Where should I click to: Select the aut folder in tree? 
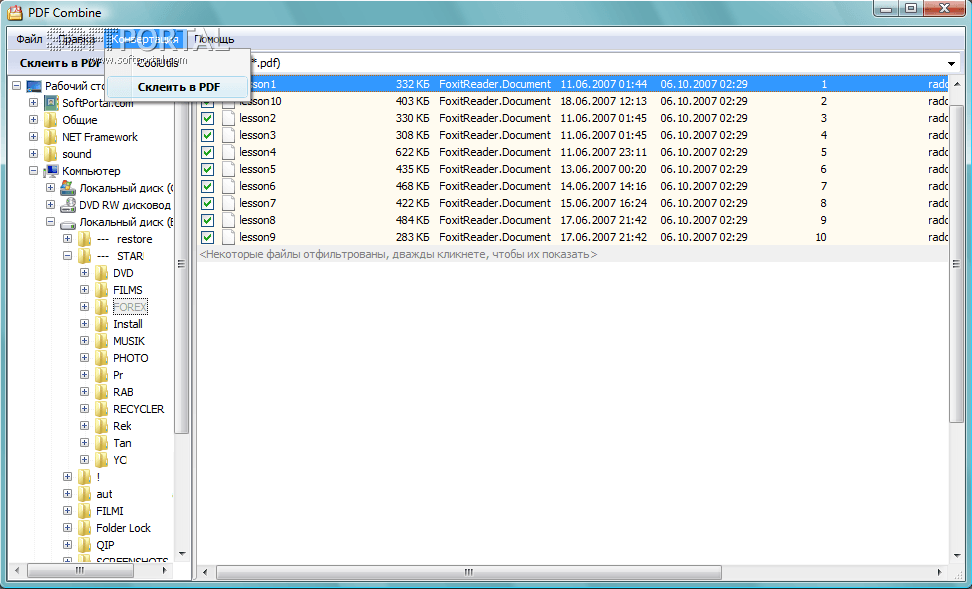pos(104,494)
